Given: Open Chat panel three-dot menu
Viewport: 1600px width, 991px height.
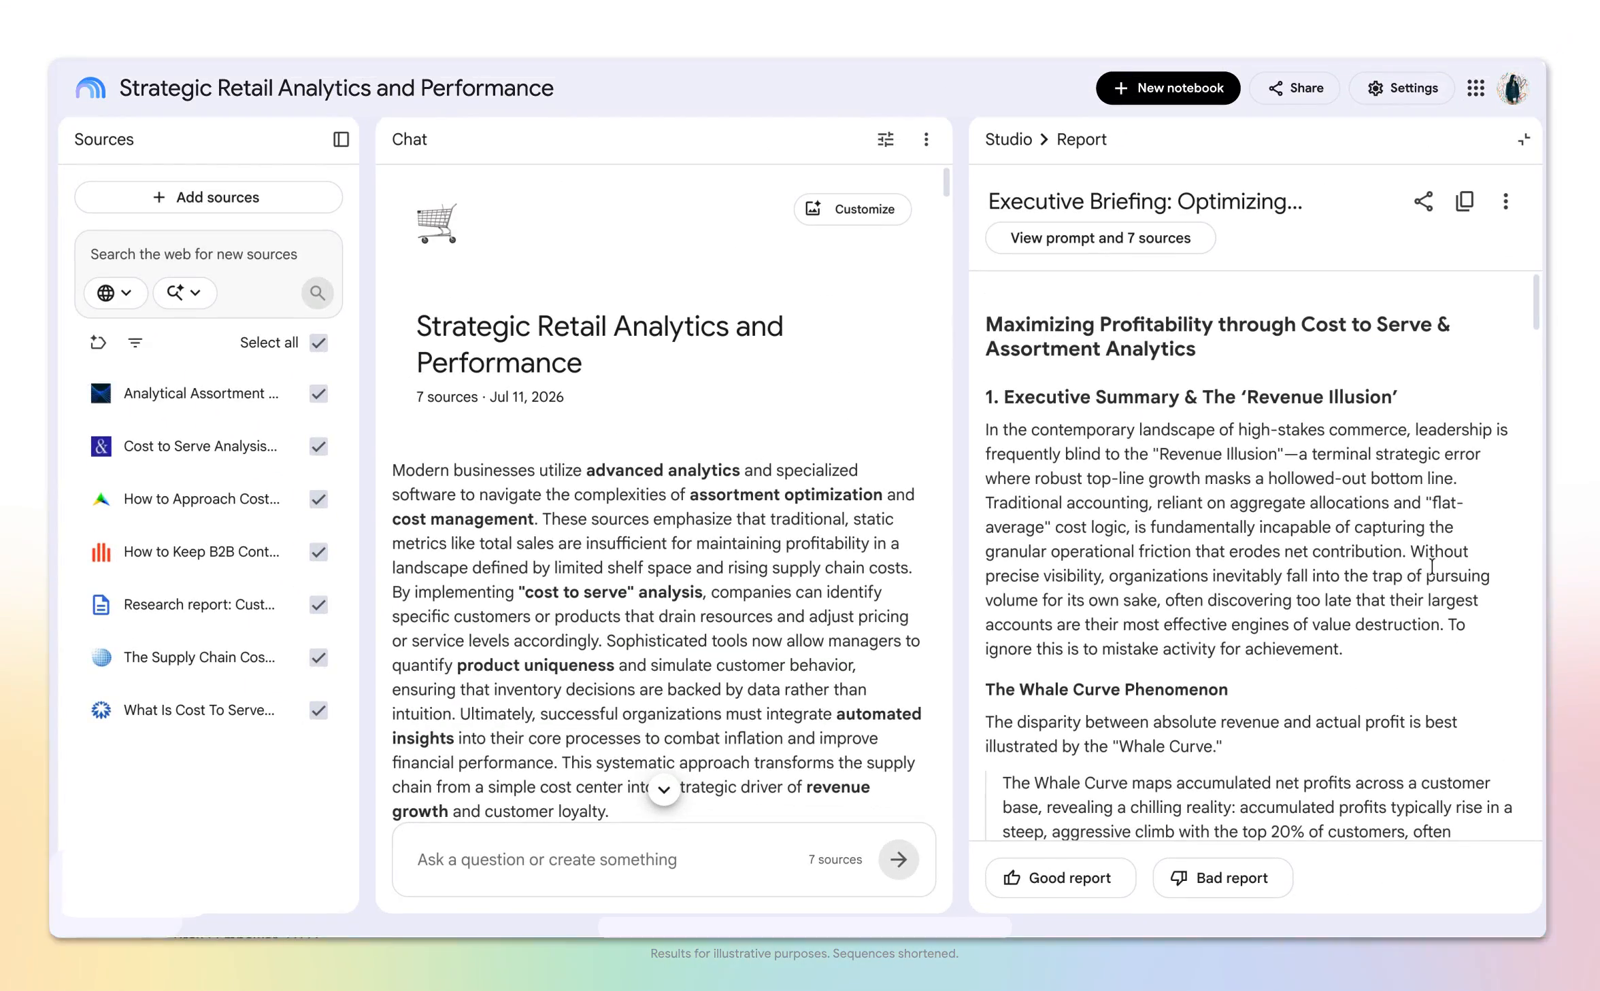Looking at the screenshot, I should [926, 139].
